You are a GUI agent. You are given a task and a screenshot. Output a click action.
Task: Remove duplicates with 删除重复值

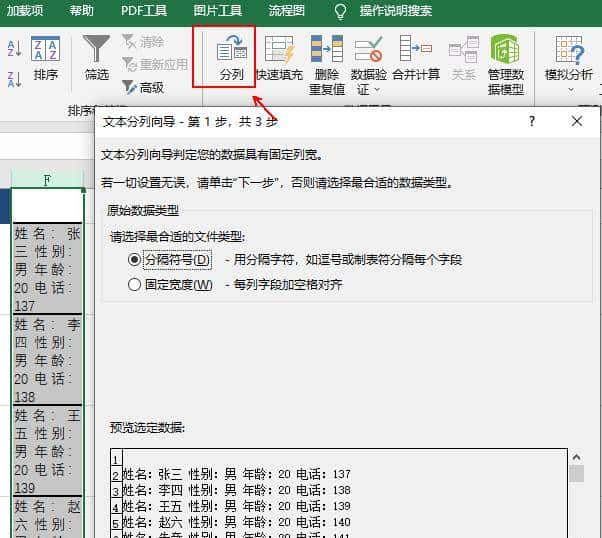[327, 65]
